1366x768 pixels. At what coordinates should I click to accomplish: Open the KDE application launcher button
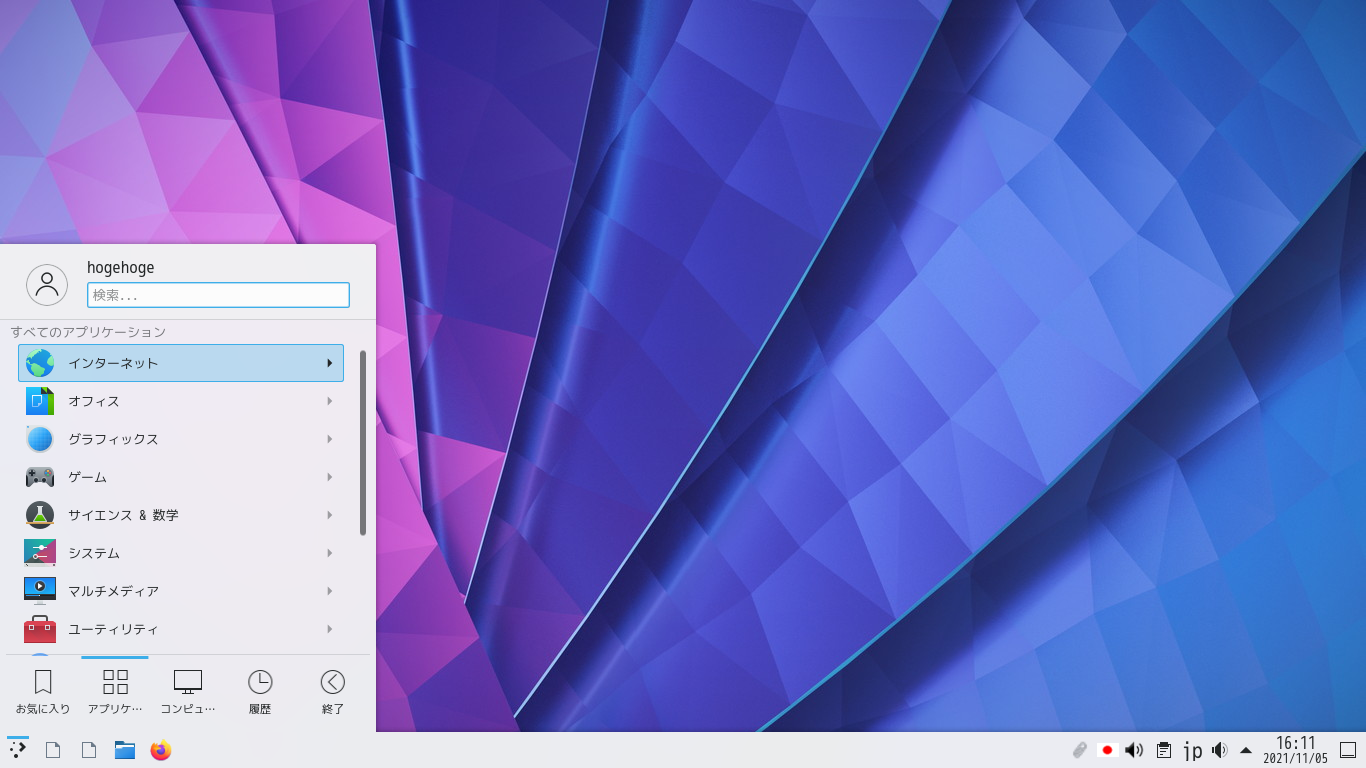pyautogui.click(x=18, y=749)
